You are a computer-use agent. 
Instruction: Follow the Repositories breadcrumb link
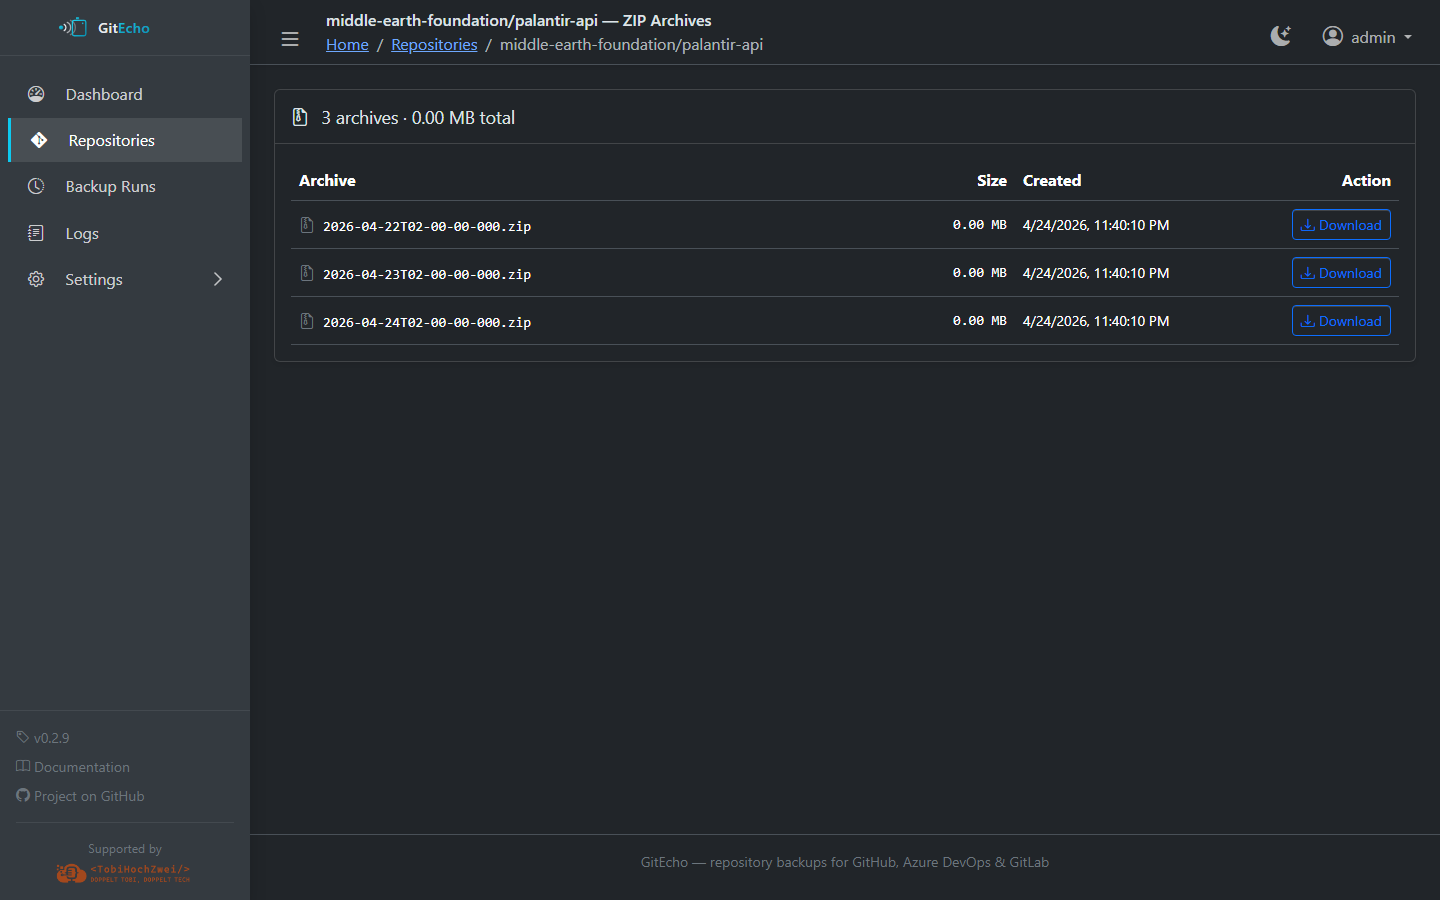tap(434, 45)
